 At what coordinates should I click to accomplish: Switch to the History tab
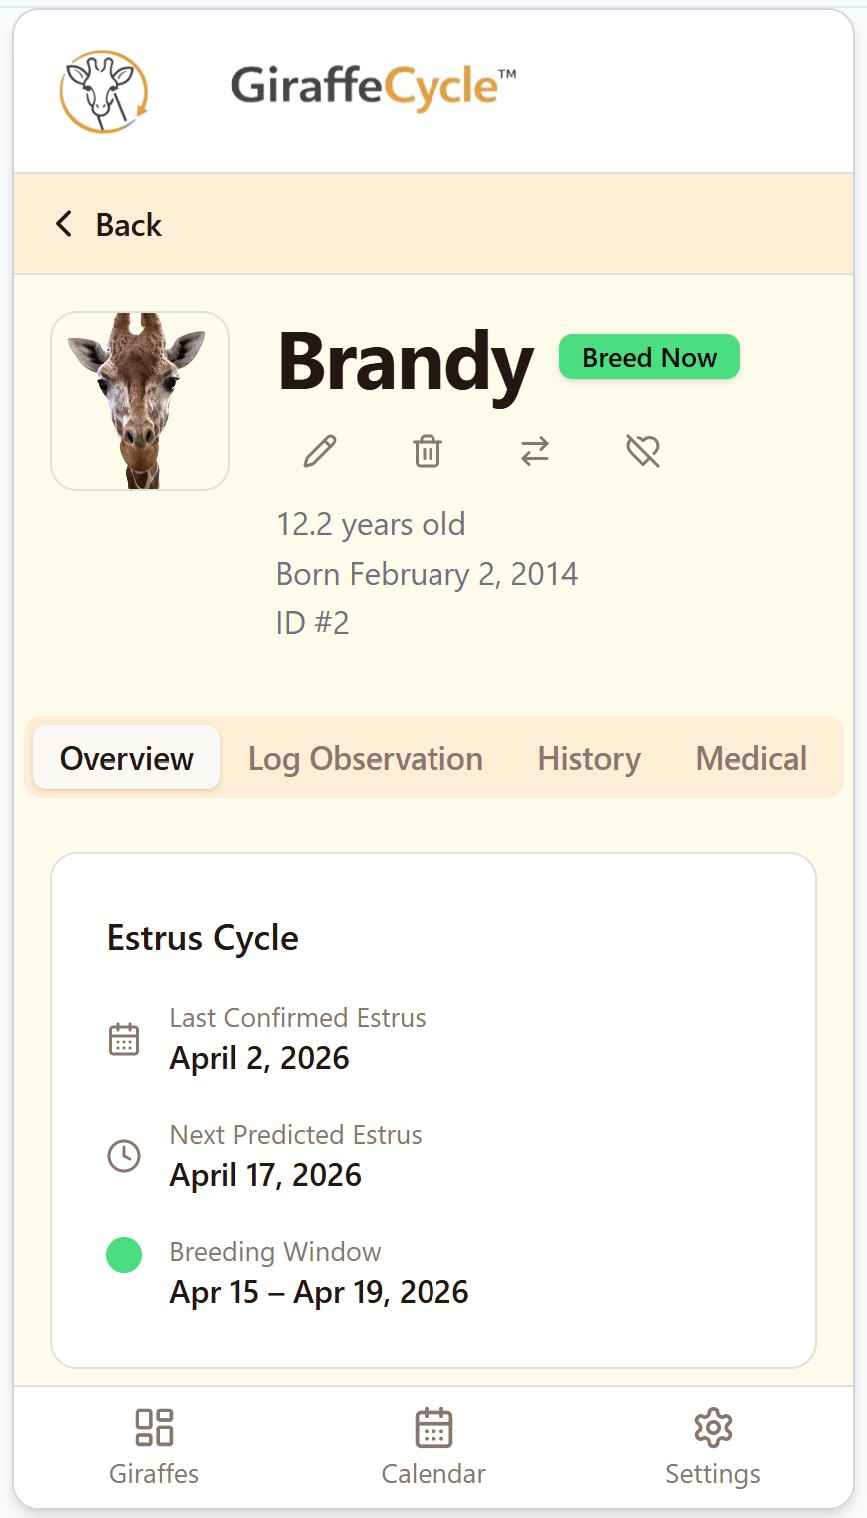point(589,758)
